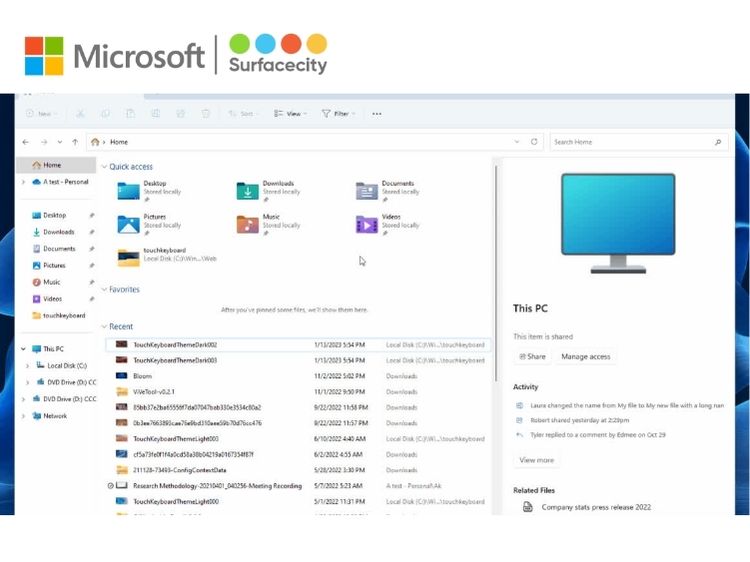The height and width of the screenshot is (562, 750).
Task: Open the Filter menu in toolbar
Action: 337,114
